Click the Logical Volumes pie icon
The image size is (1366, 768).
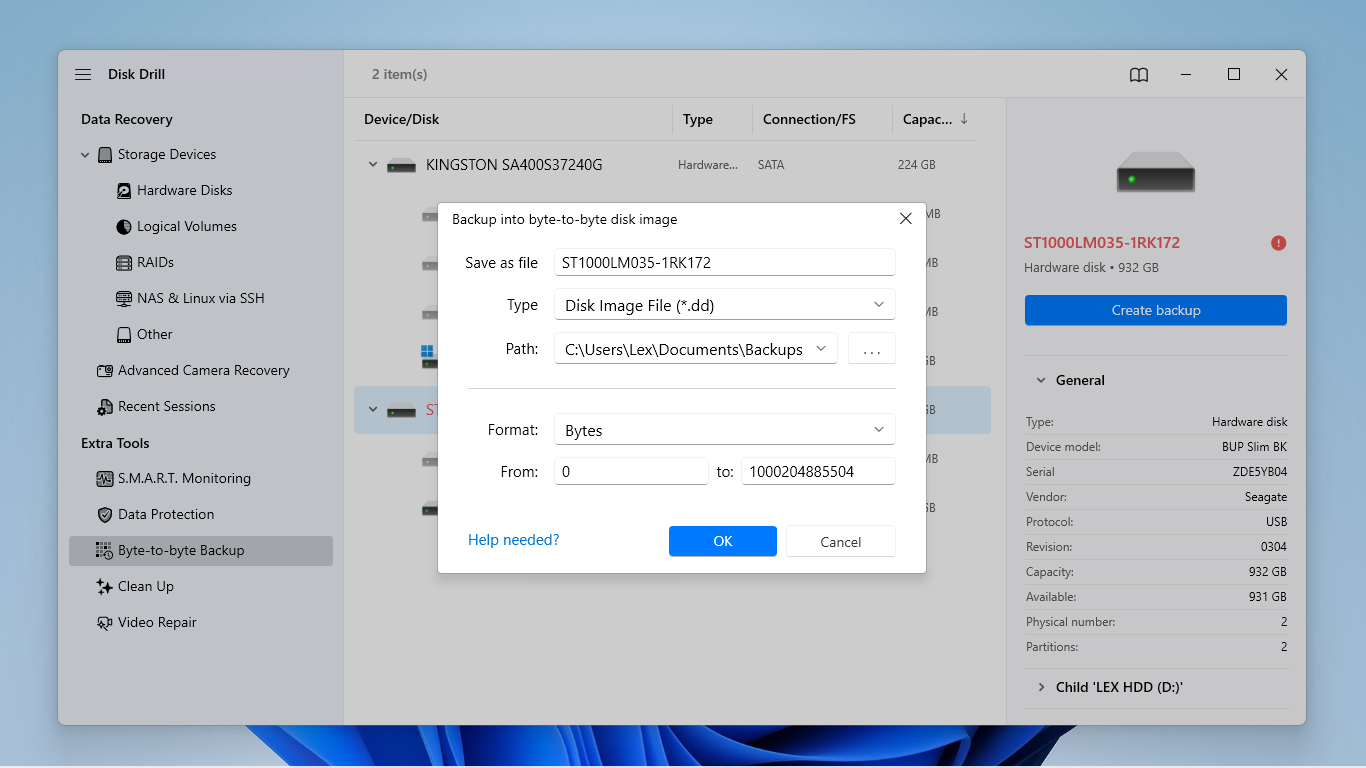[x=124, y=227]
